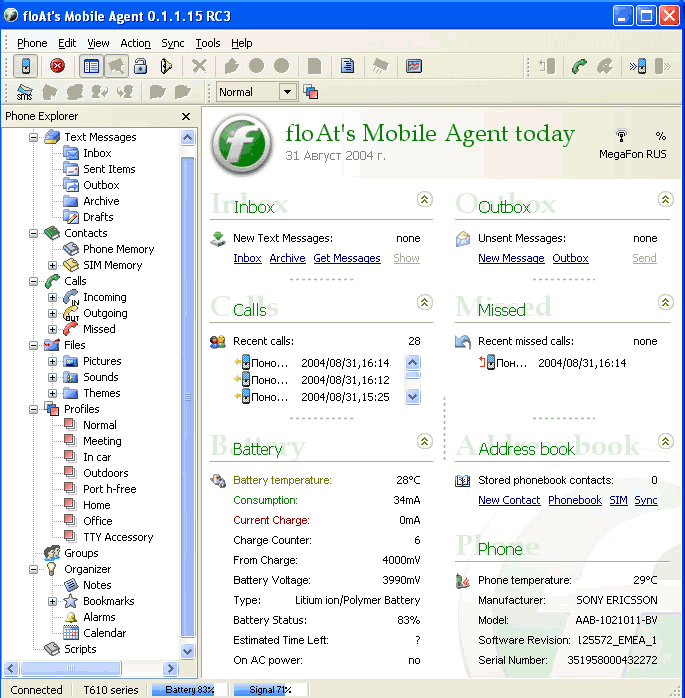Screen dimensions: 685x698
Task: Click the Get Messages link
Action: [347, 258]
